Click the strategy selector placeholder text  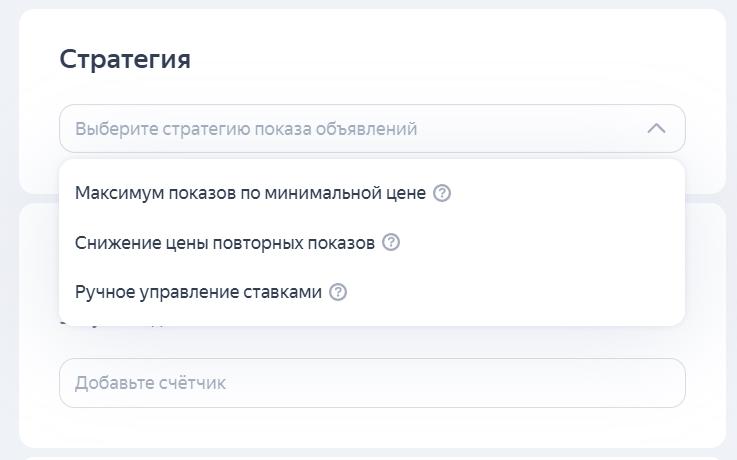[x=246, y=129]
